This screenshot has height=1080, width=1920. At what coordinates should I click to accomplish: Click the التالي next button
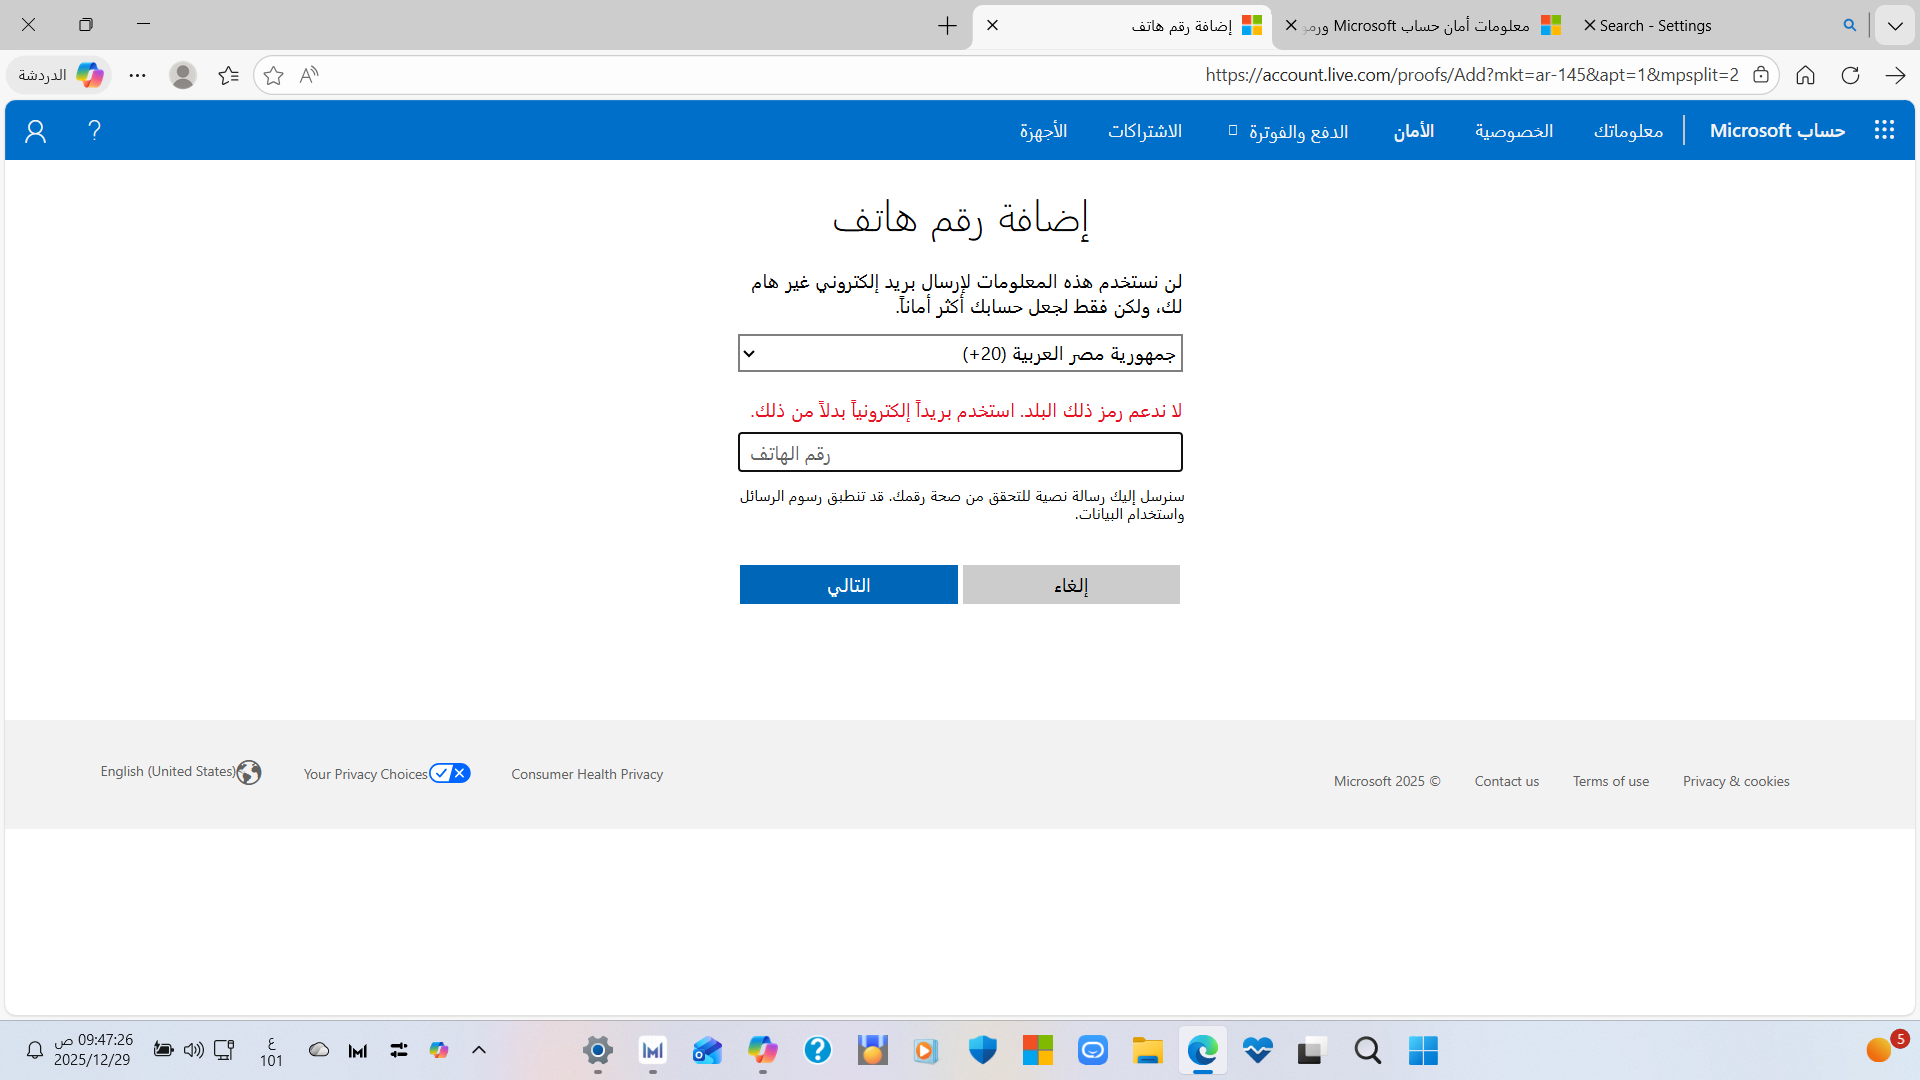849,585
